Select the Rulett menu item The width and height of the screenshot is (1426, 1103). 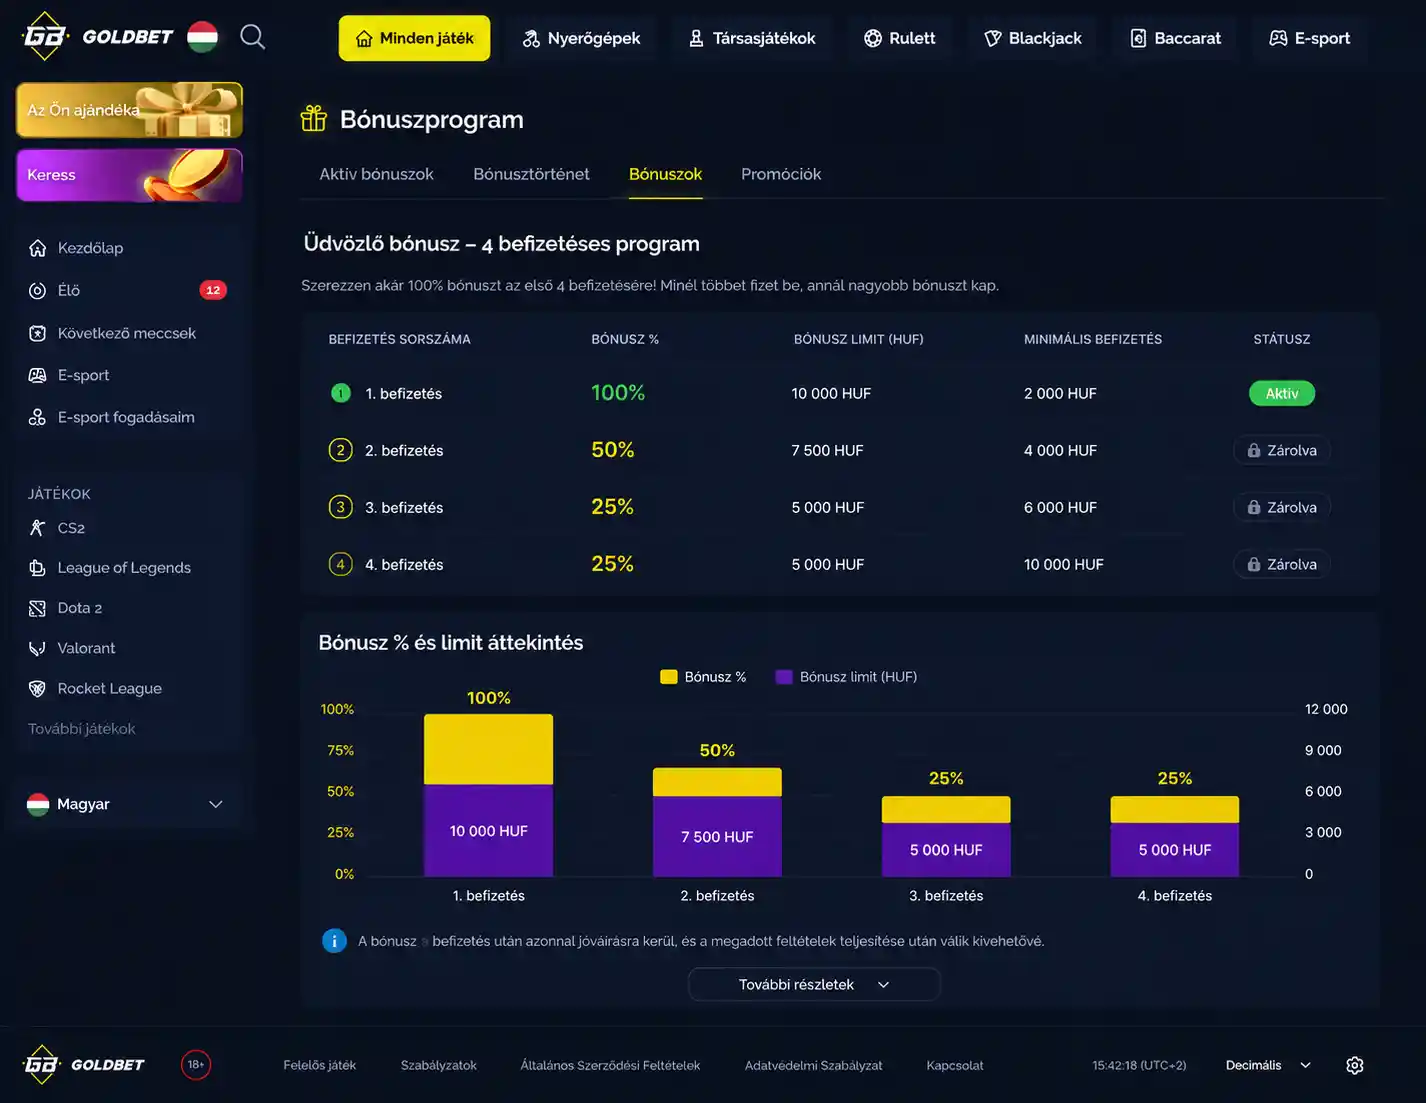coord(899,38)
